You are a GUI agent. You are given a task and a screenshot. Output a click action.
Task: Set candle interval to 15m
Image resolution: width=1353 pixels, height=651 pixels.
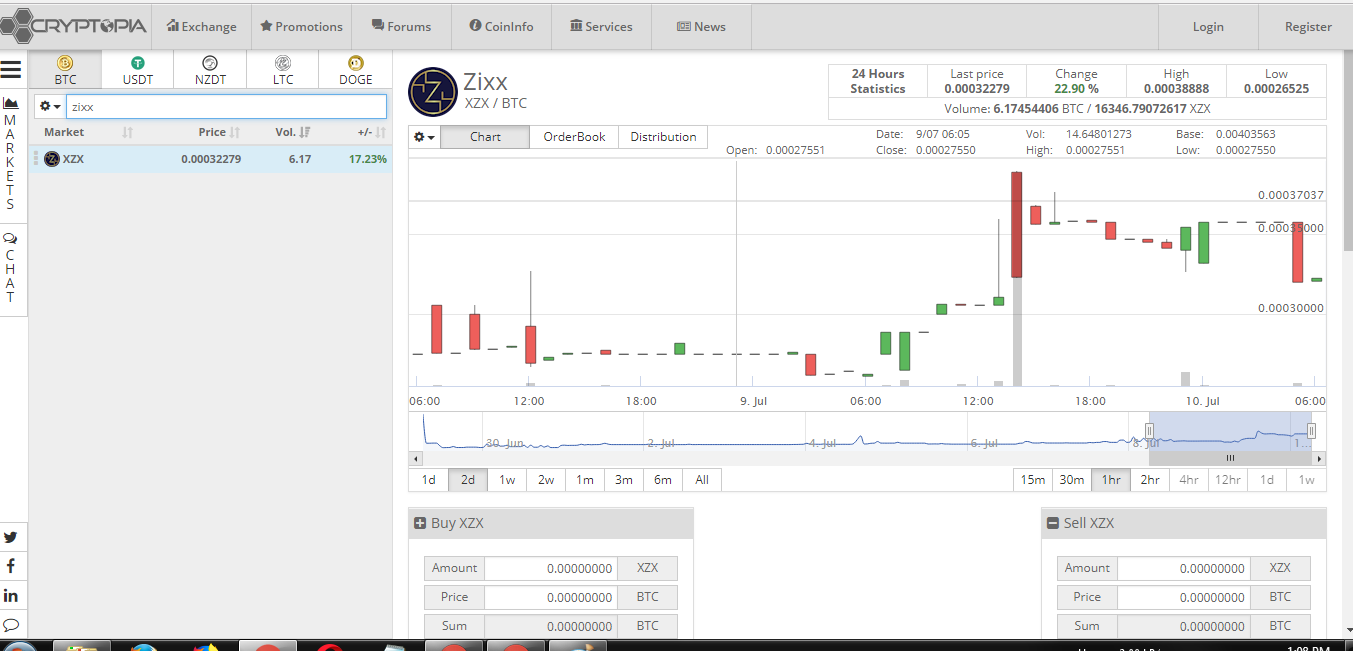(x=1033, y=480)
